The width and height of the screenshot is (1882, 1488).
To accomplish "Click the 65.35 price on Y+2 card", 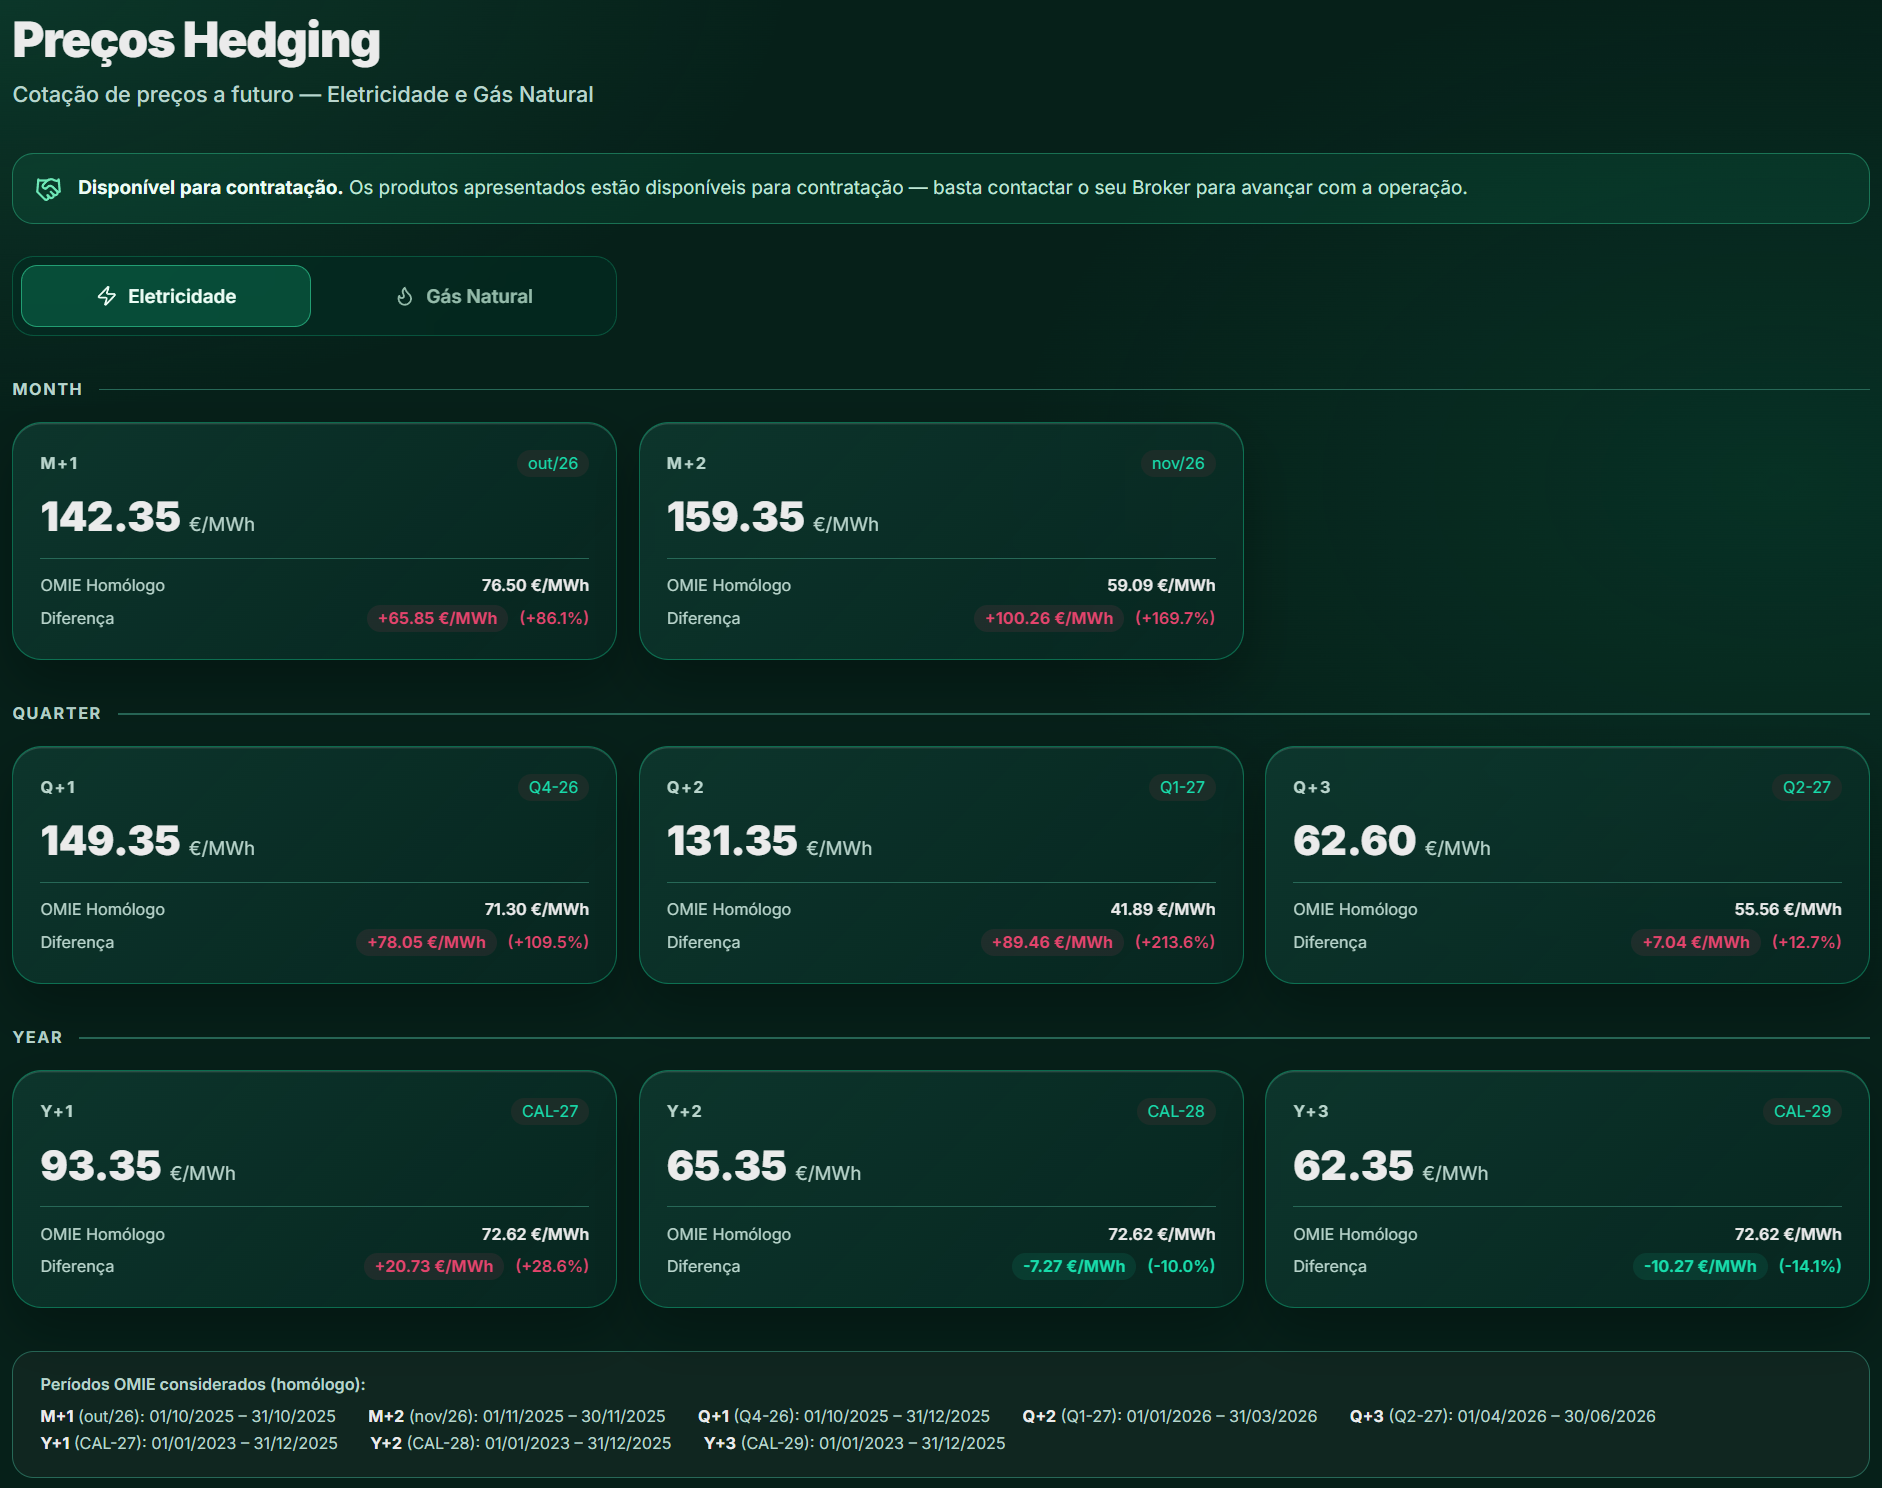I will point(727,1166).
